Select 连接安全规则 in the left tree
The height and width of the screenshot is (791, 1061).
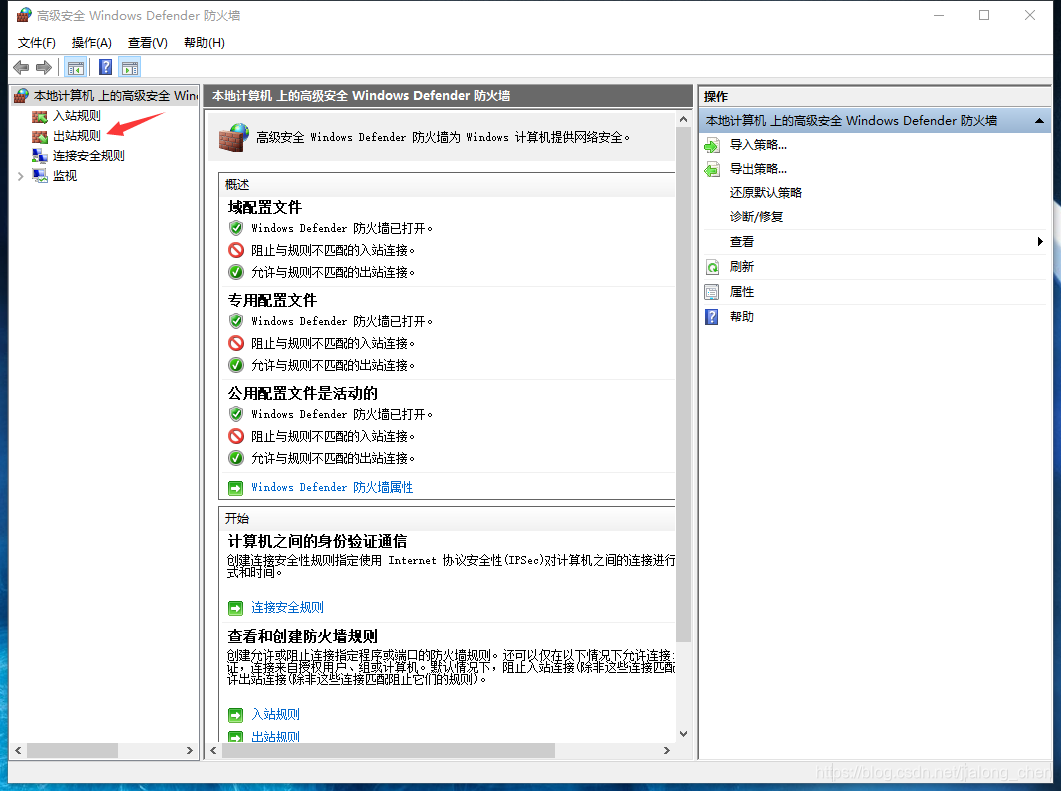(x=89, y=156)
